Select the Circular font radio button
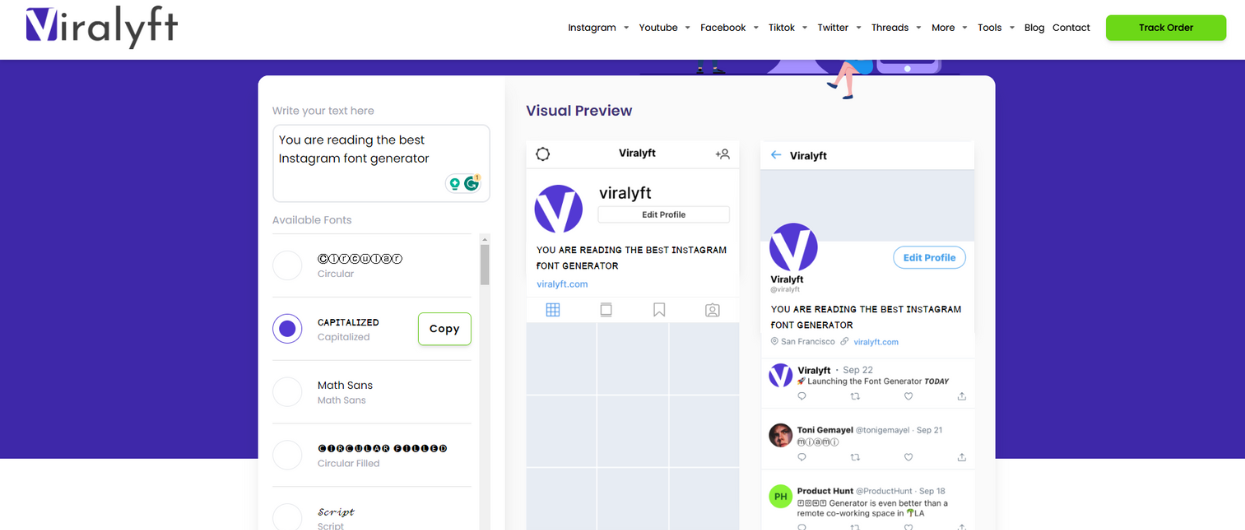The image size is (1245, 530). [287, 265]
